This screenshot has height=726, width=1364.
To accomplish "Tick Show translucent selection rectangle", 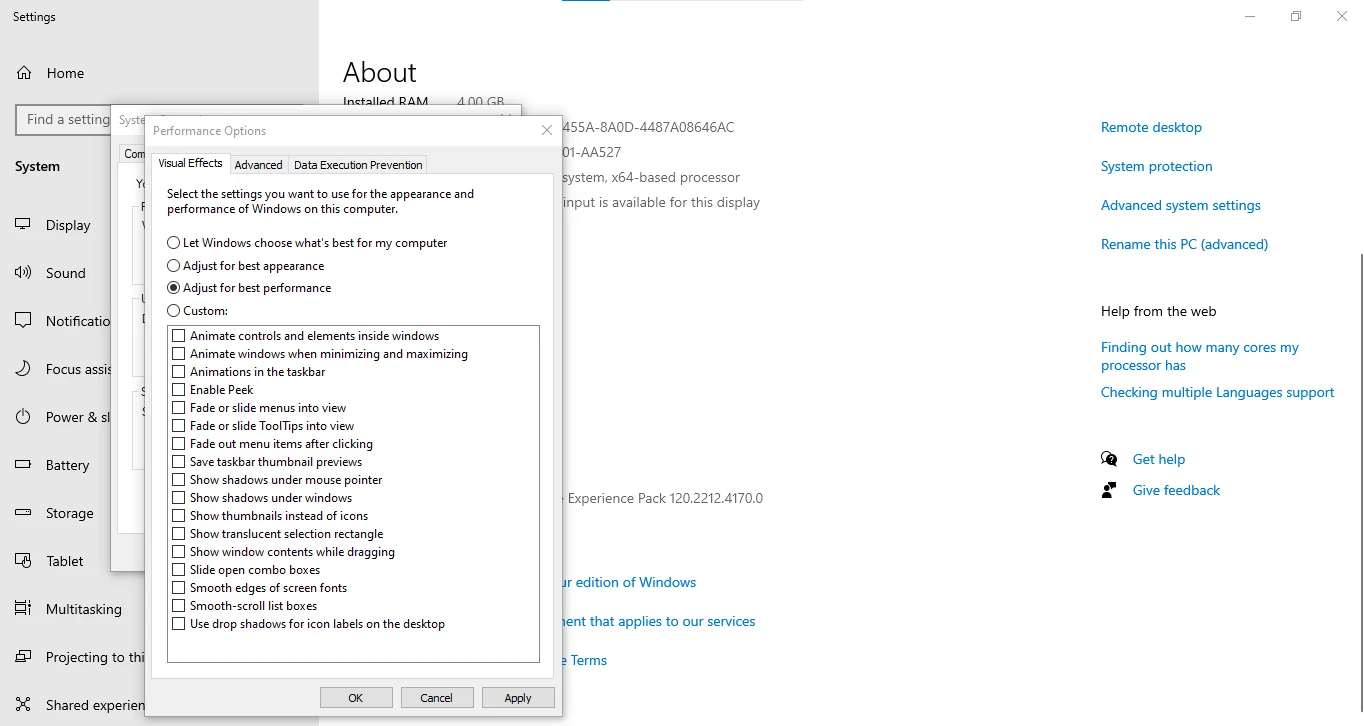I will coord(179,534).
